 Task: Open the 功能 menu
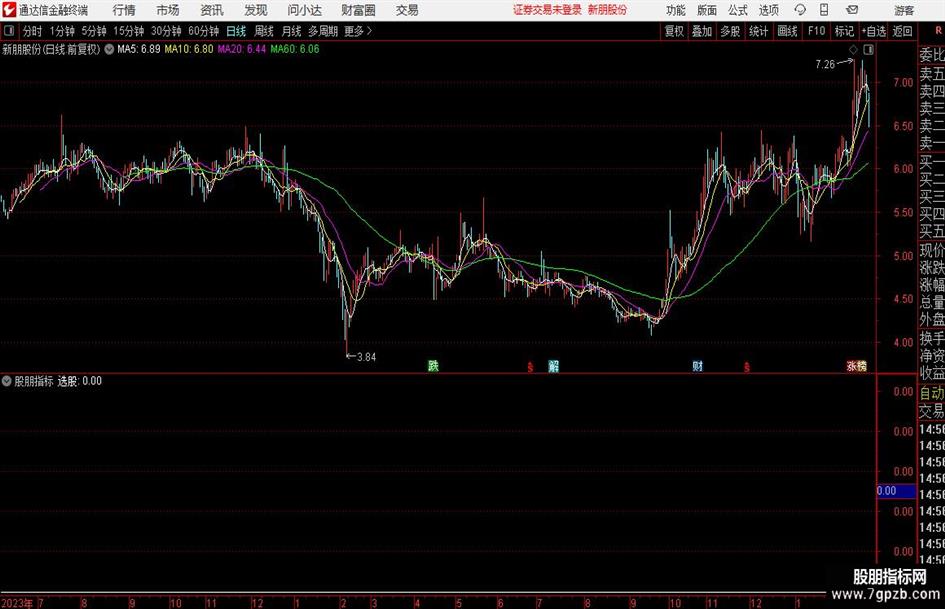point(676,10)
